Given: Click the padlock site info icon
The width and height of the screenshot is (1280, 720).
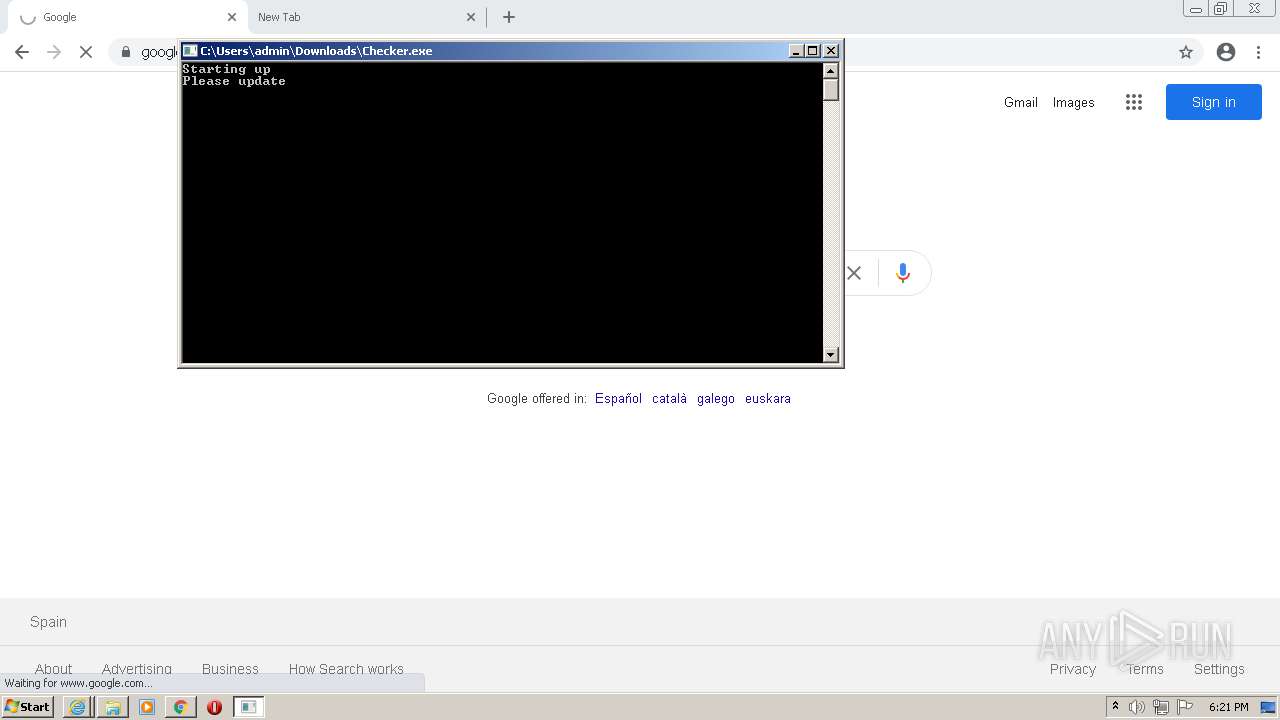Looking at the screenshot, I should point(126,52).
